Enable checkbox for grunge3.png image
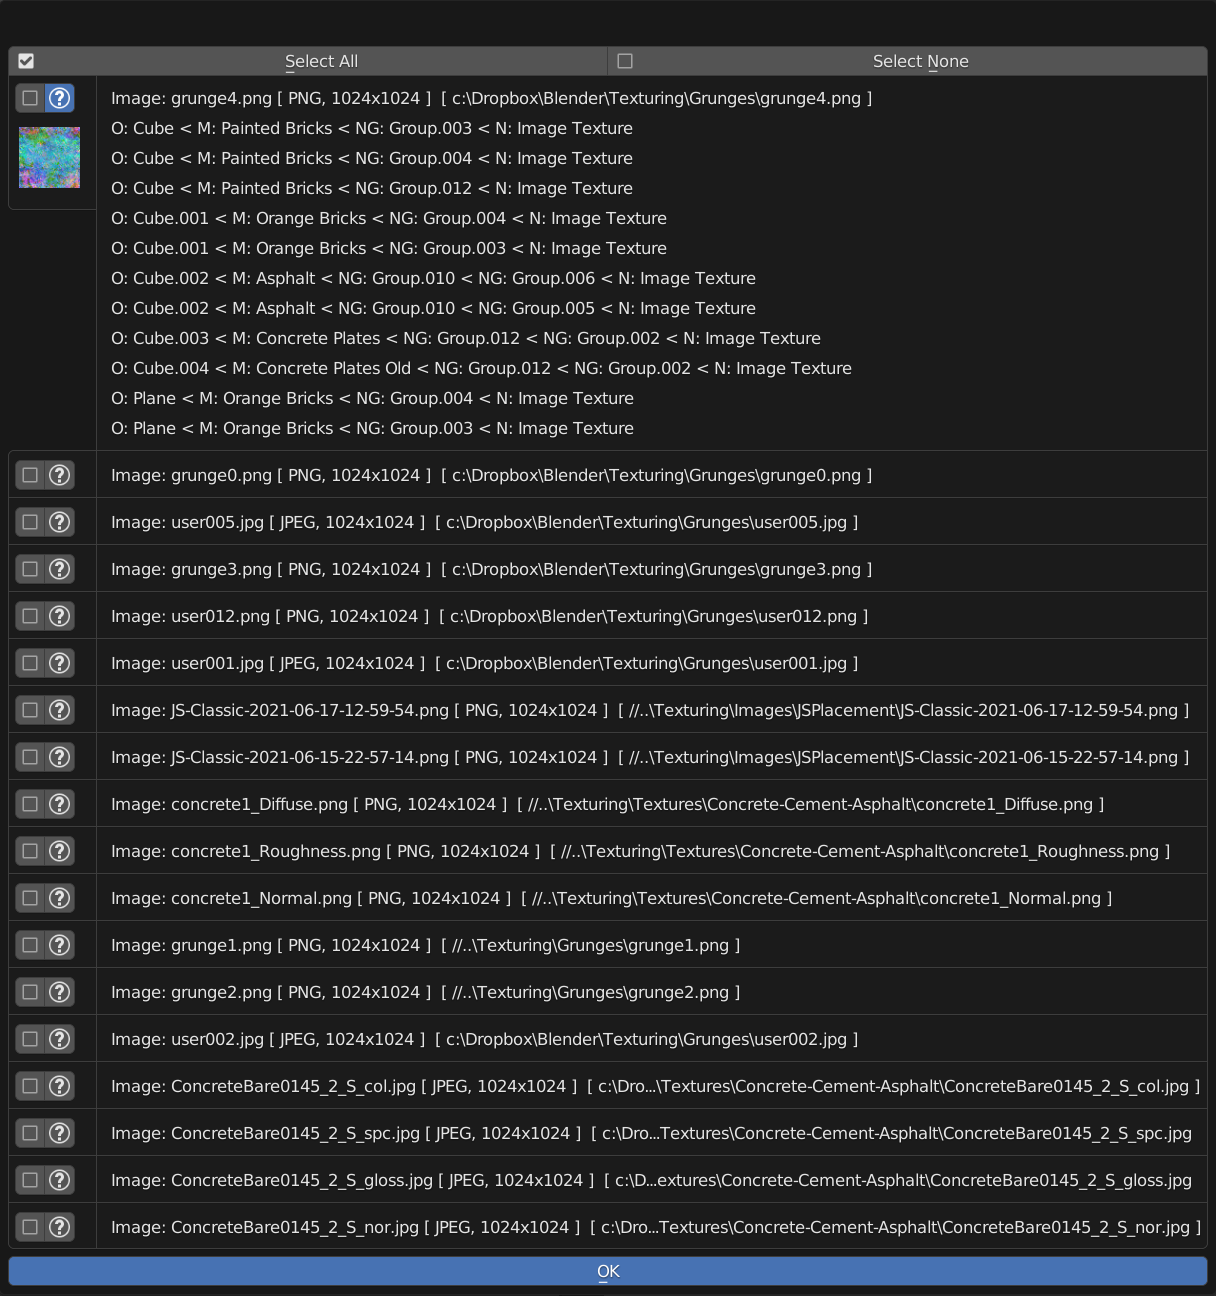Viewport: 1216px width, 1296px height. (x=30, y=569)
